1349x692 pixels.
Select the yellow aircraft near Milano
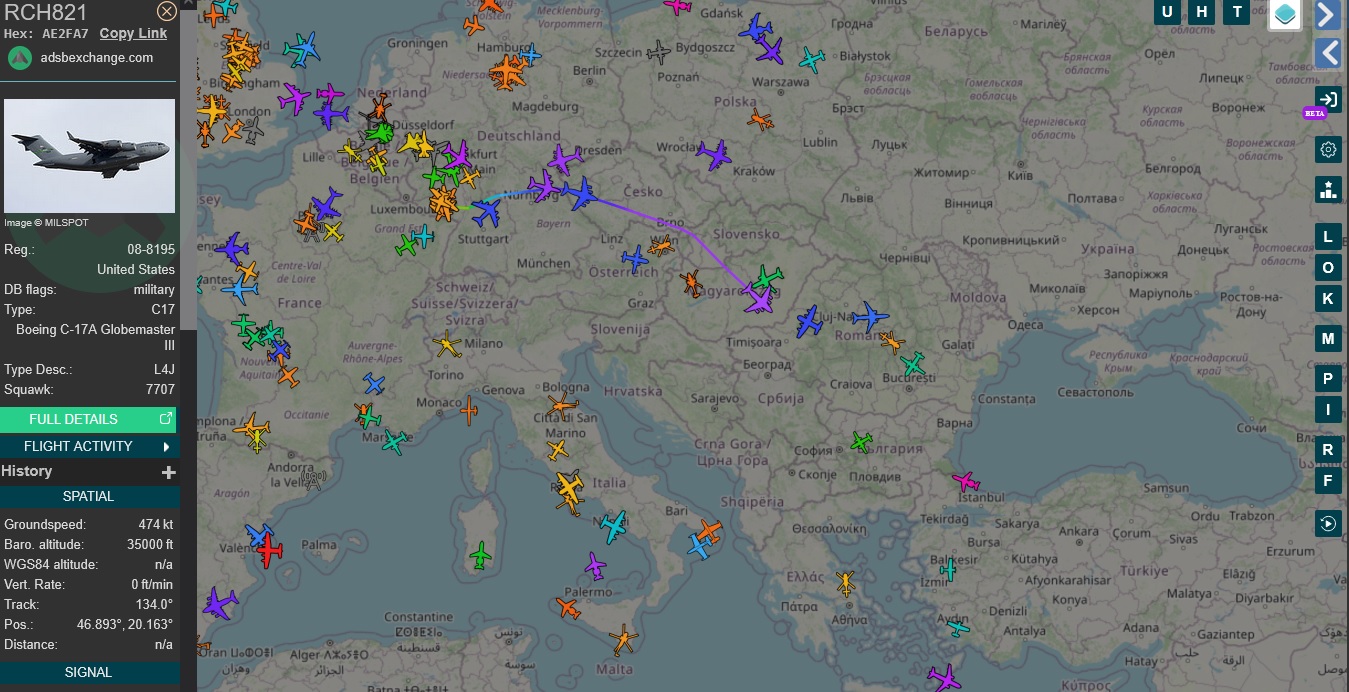click(448, 345)
